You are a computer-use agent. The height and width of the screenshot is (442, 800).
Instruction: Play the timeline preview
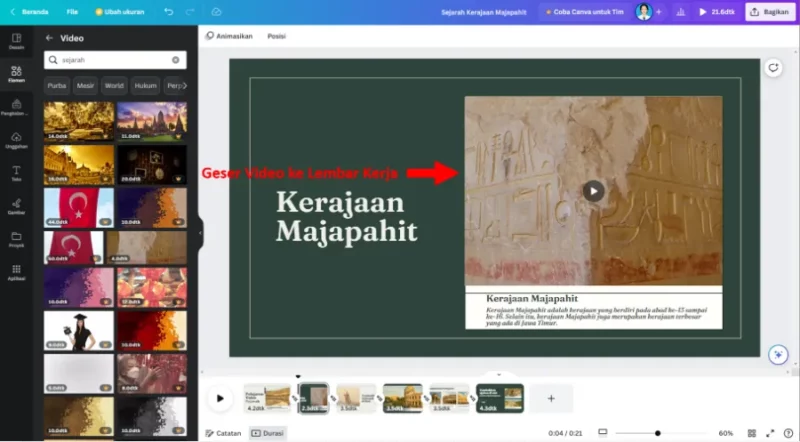click(220, 398)
